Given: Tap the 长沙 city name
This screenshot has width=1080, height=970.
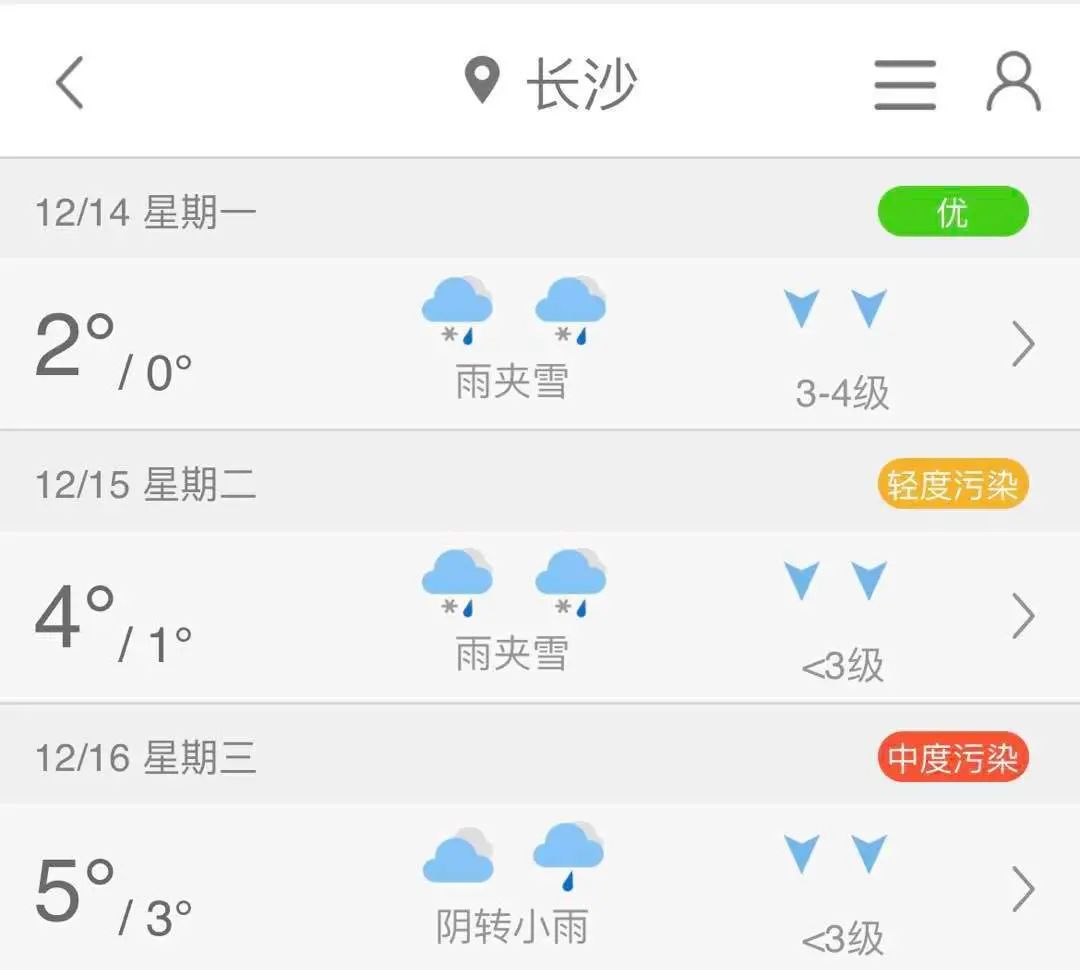Looking at the screenshot, I should coord(581,84).
